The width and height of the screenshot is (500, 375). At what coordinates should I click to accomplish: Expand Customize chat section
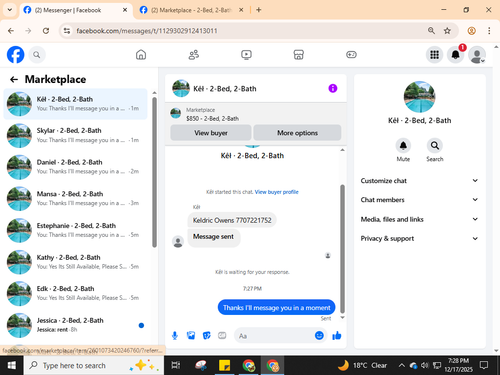(x=419, y=181)
